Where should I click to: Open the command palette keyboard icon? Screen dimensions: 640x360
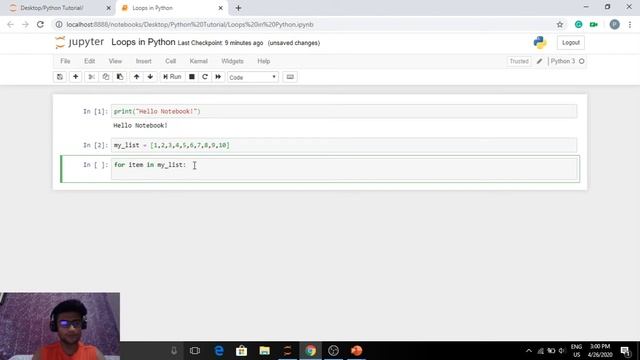coord(290,77)
